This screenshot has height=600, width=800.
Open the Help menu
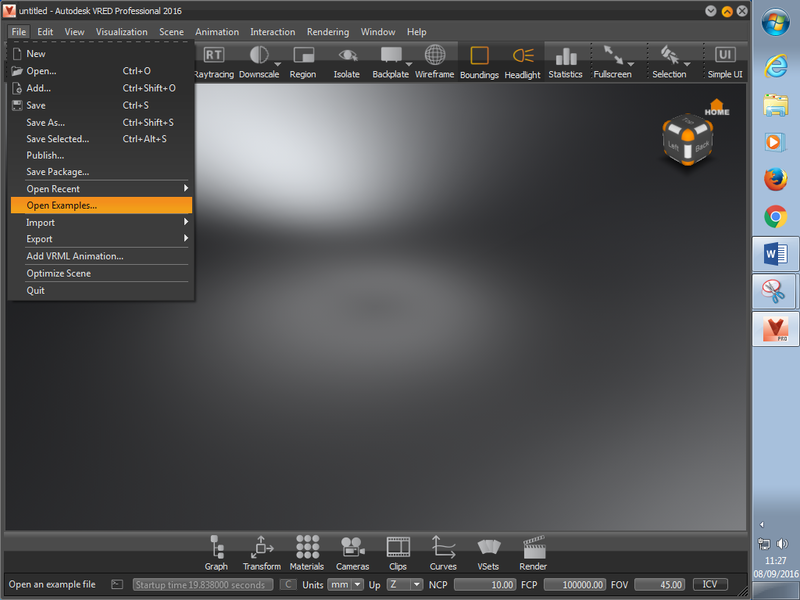point(416,32)
